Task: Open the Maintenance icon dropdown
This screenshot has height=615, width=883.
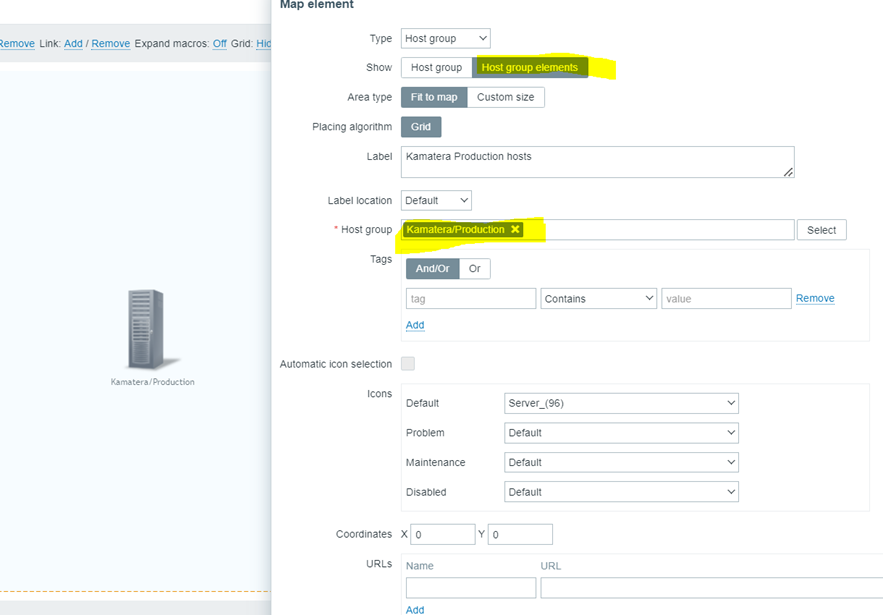Action: (621, 463)
